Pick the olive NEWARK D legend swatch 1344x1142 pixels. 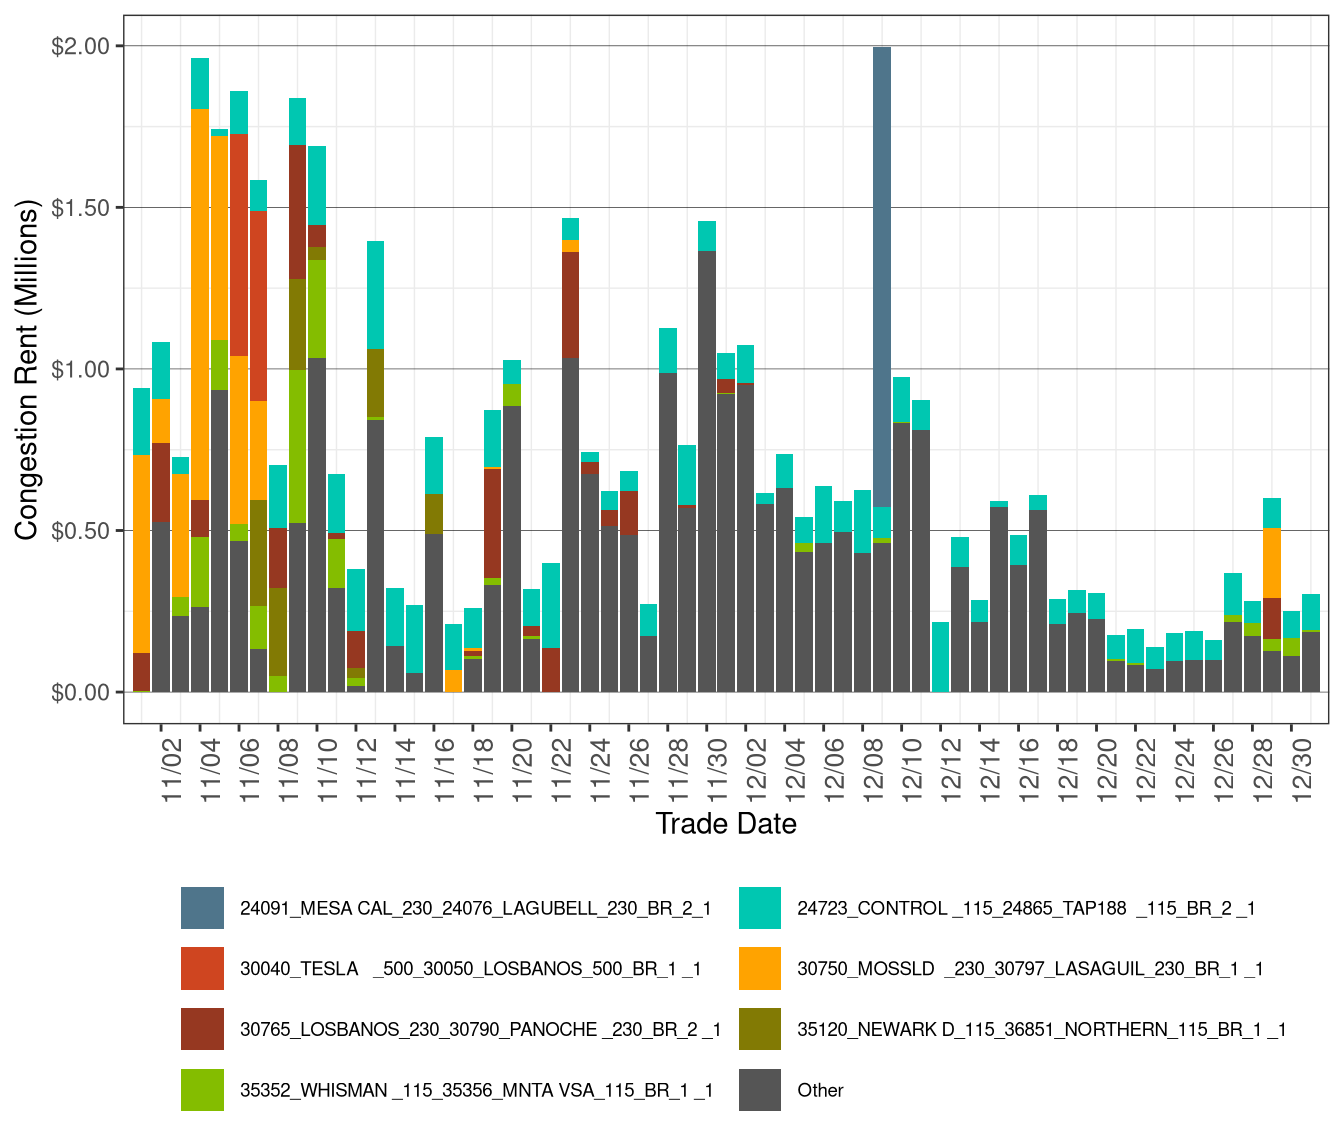759,1029
